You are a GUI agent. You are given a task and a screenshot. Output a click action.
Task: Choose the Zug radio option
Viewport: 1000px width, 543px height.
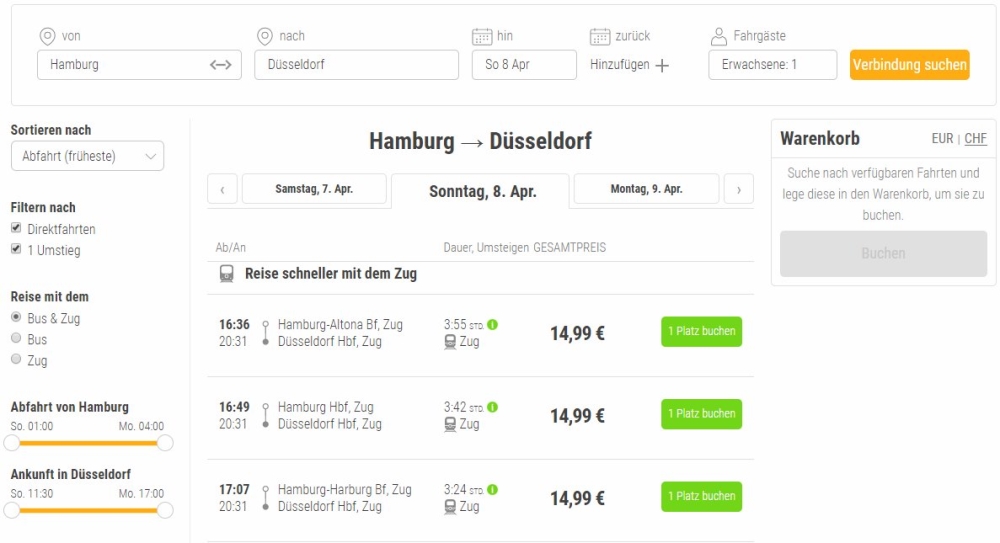pyautogui.click(x=16, y=359)
